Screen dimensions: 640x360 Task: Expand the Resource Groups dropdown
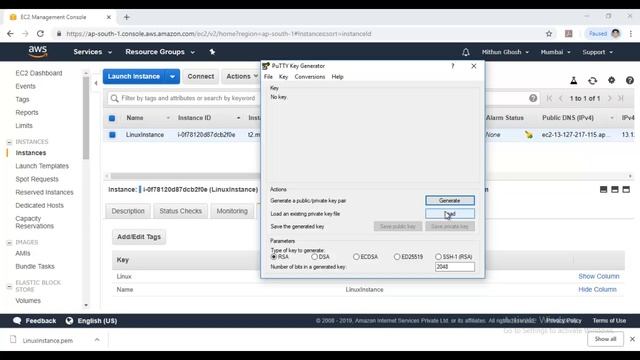160,52
